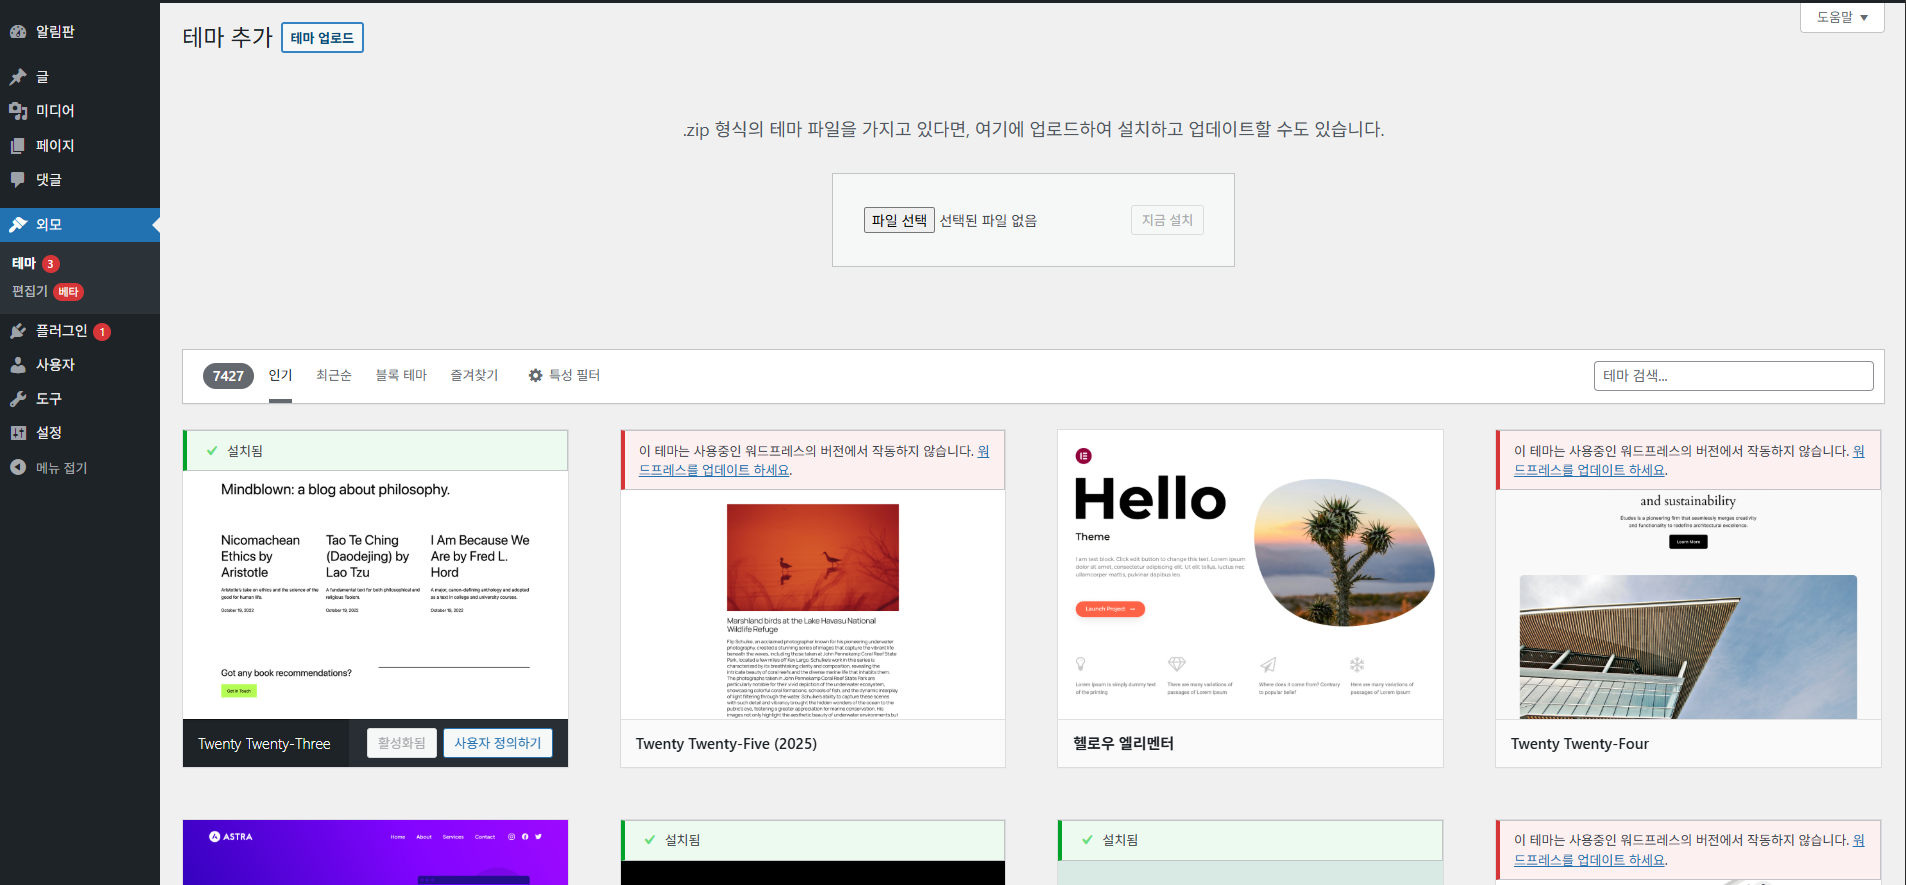Click the settings (설정) sliders icon
This screenshot has width=1906, height=885.
coord(18,433)
